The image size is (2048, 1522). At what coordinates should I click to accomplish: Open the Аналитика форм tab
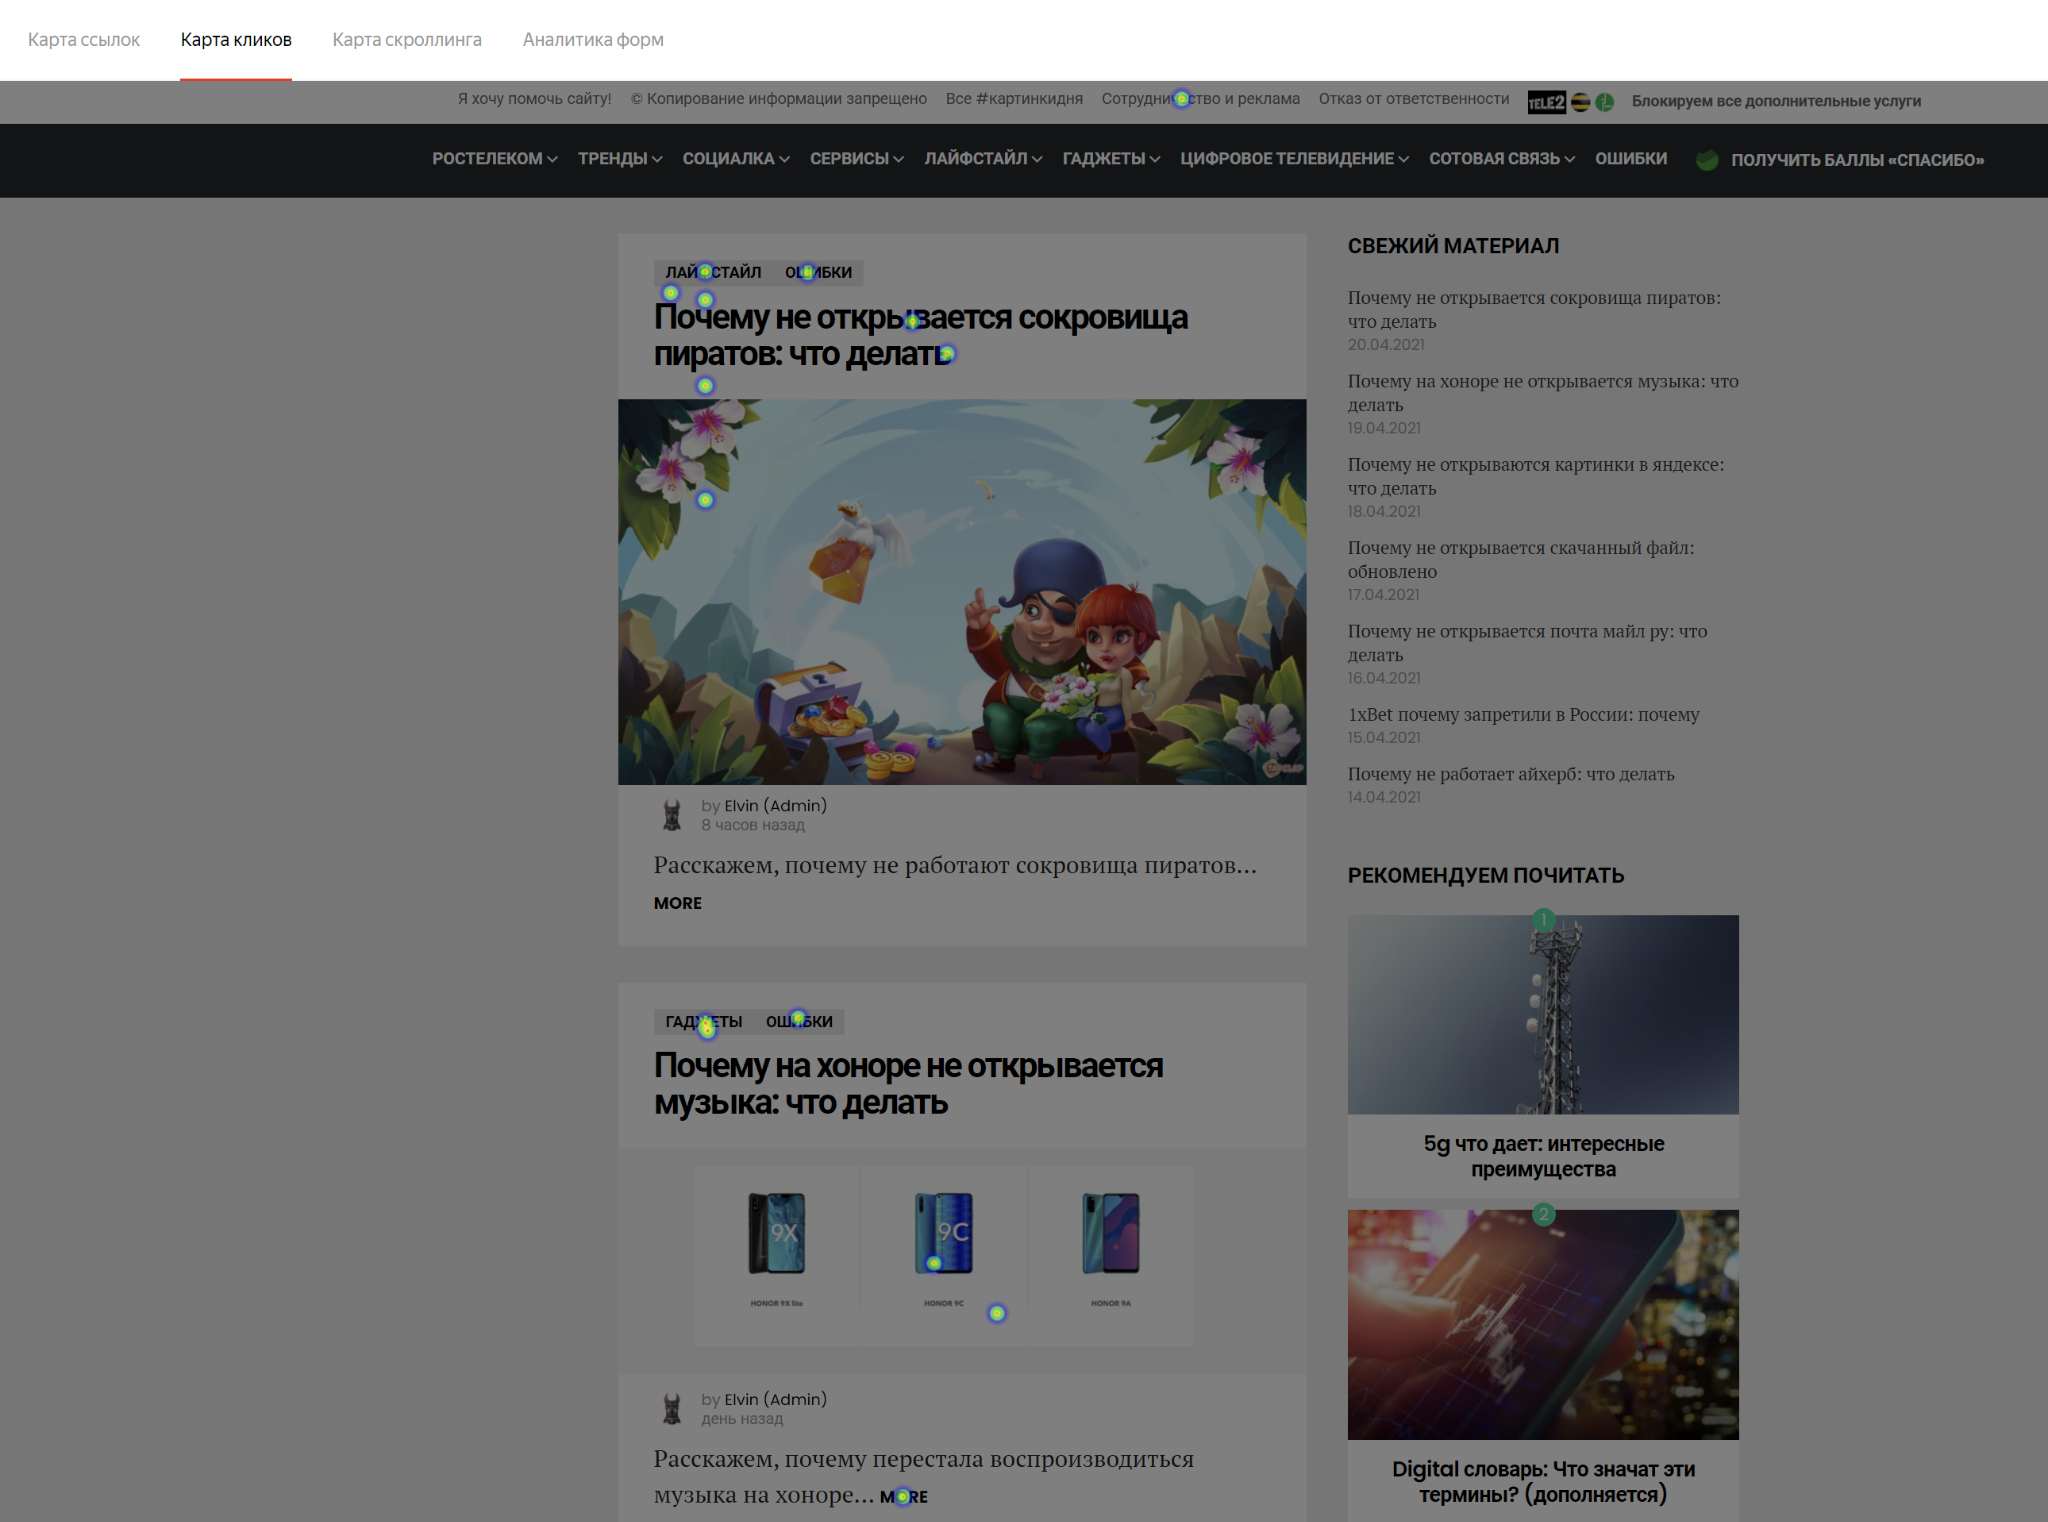[593, 40]
